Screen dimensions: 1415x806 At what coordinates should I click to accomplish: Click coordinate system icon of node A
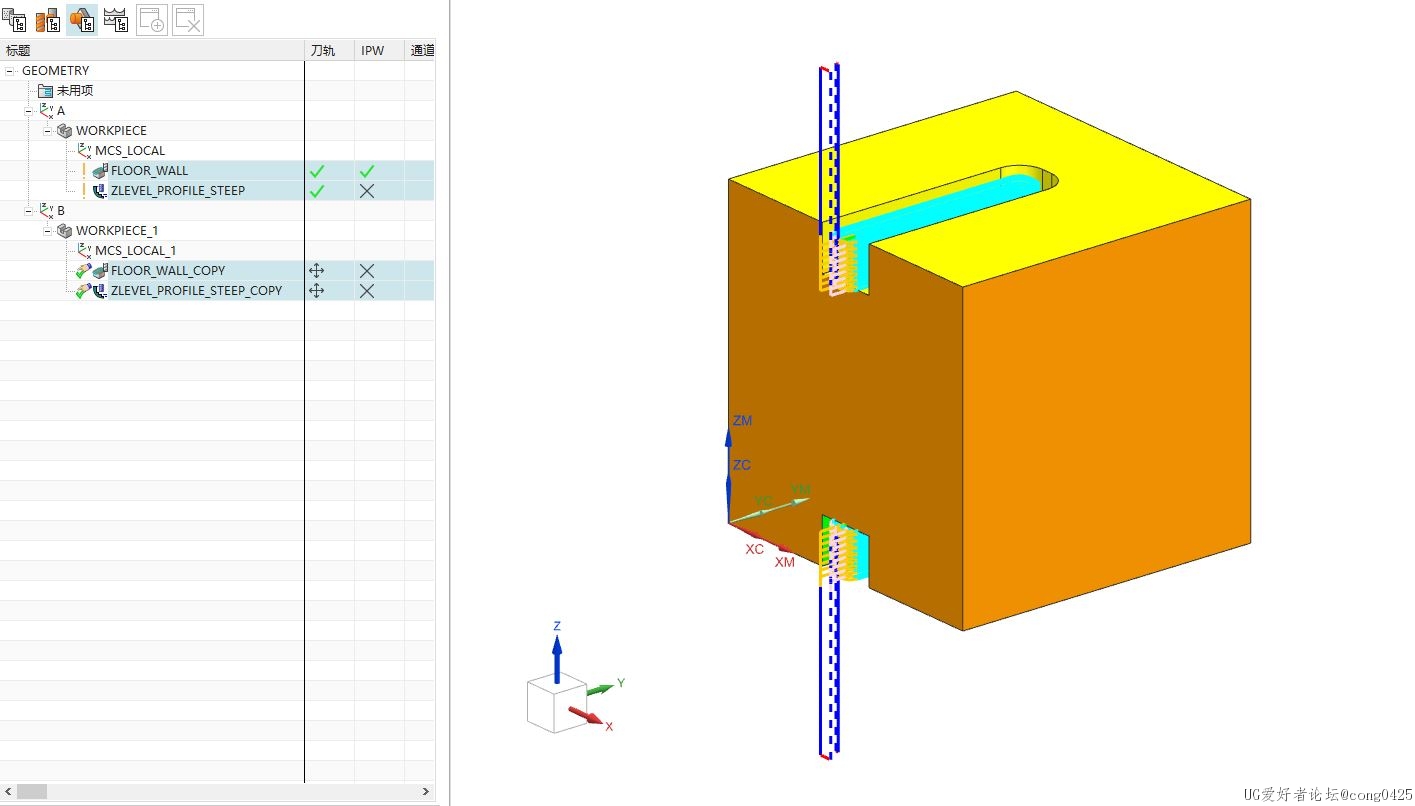[x=46, y=111]
